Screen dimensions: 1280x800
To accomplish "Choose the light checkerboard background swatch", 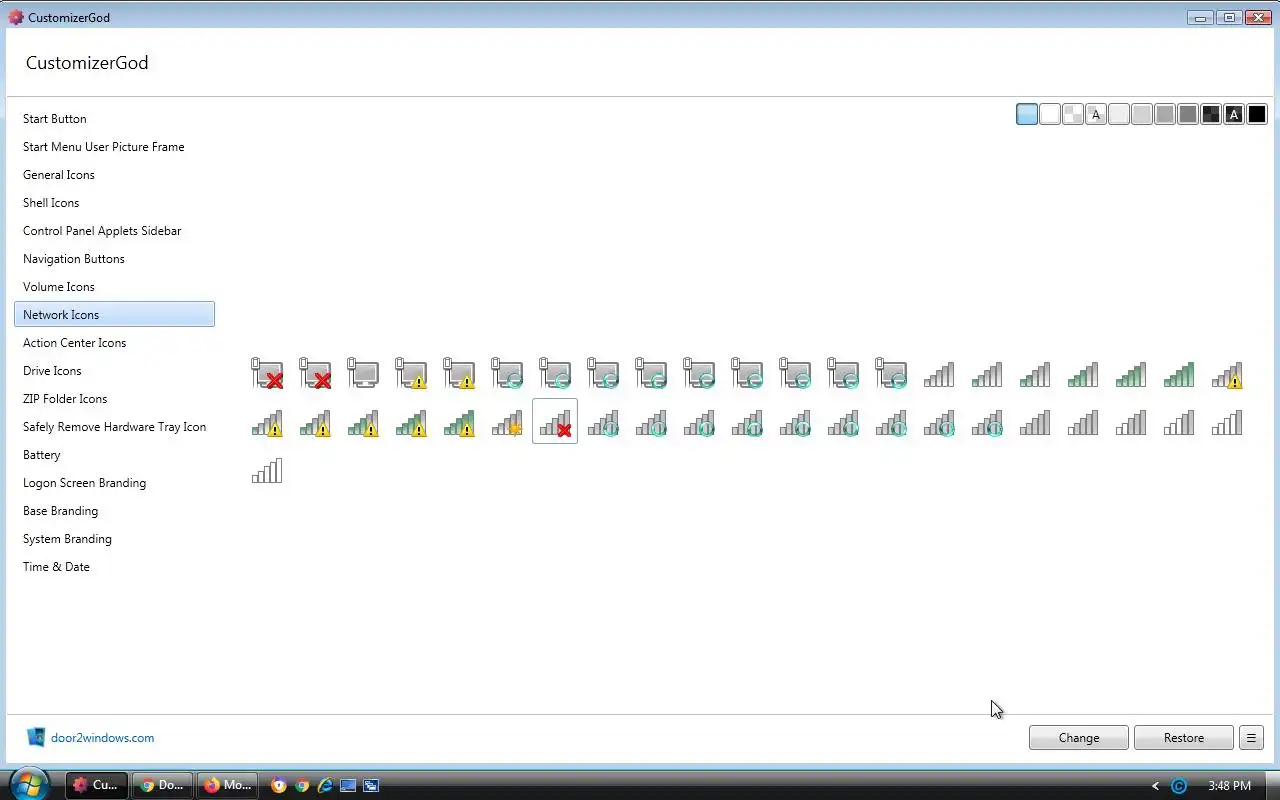I will pyautogui.click(x=1073, y=114).
